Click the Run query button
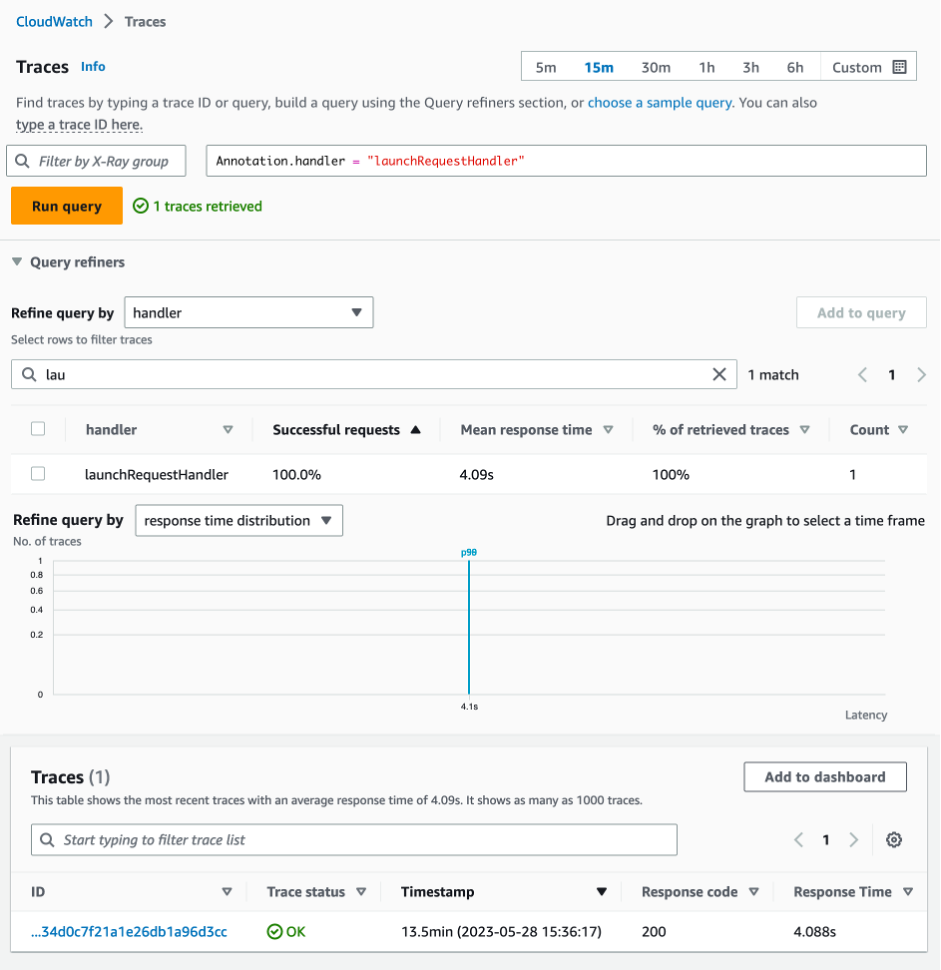This screenshot has width=941, height=970. pyautogui.click(x=67, y=206)
